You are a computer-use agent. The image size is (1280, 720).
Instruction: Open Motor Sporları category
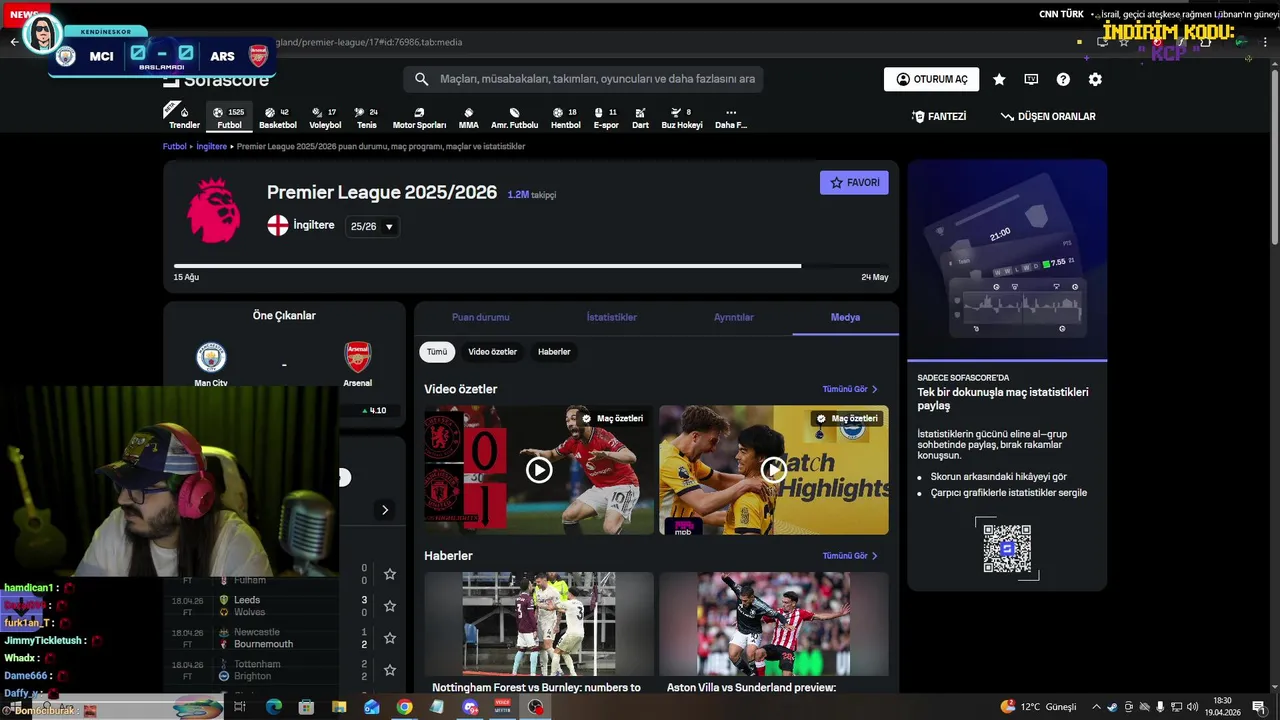click(x=419, y=118)
